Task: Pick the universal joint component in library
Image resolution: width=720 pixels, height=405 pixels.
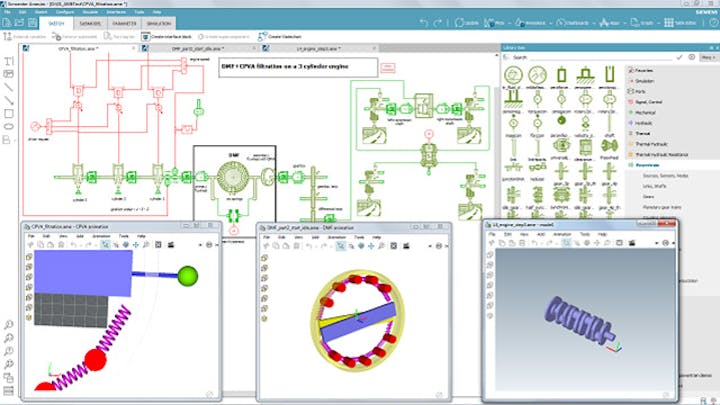Action: click(561, 148)
